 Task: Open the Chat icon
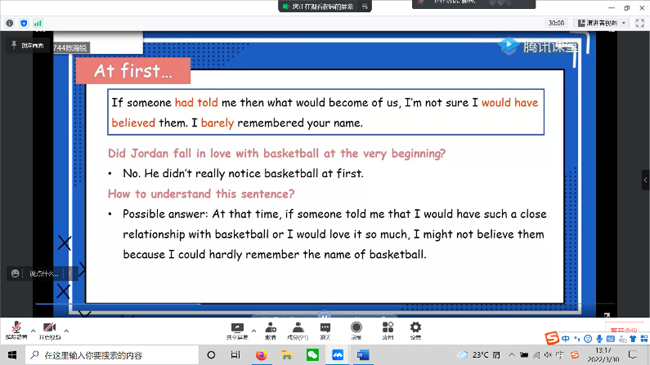tap(325, 331)
